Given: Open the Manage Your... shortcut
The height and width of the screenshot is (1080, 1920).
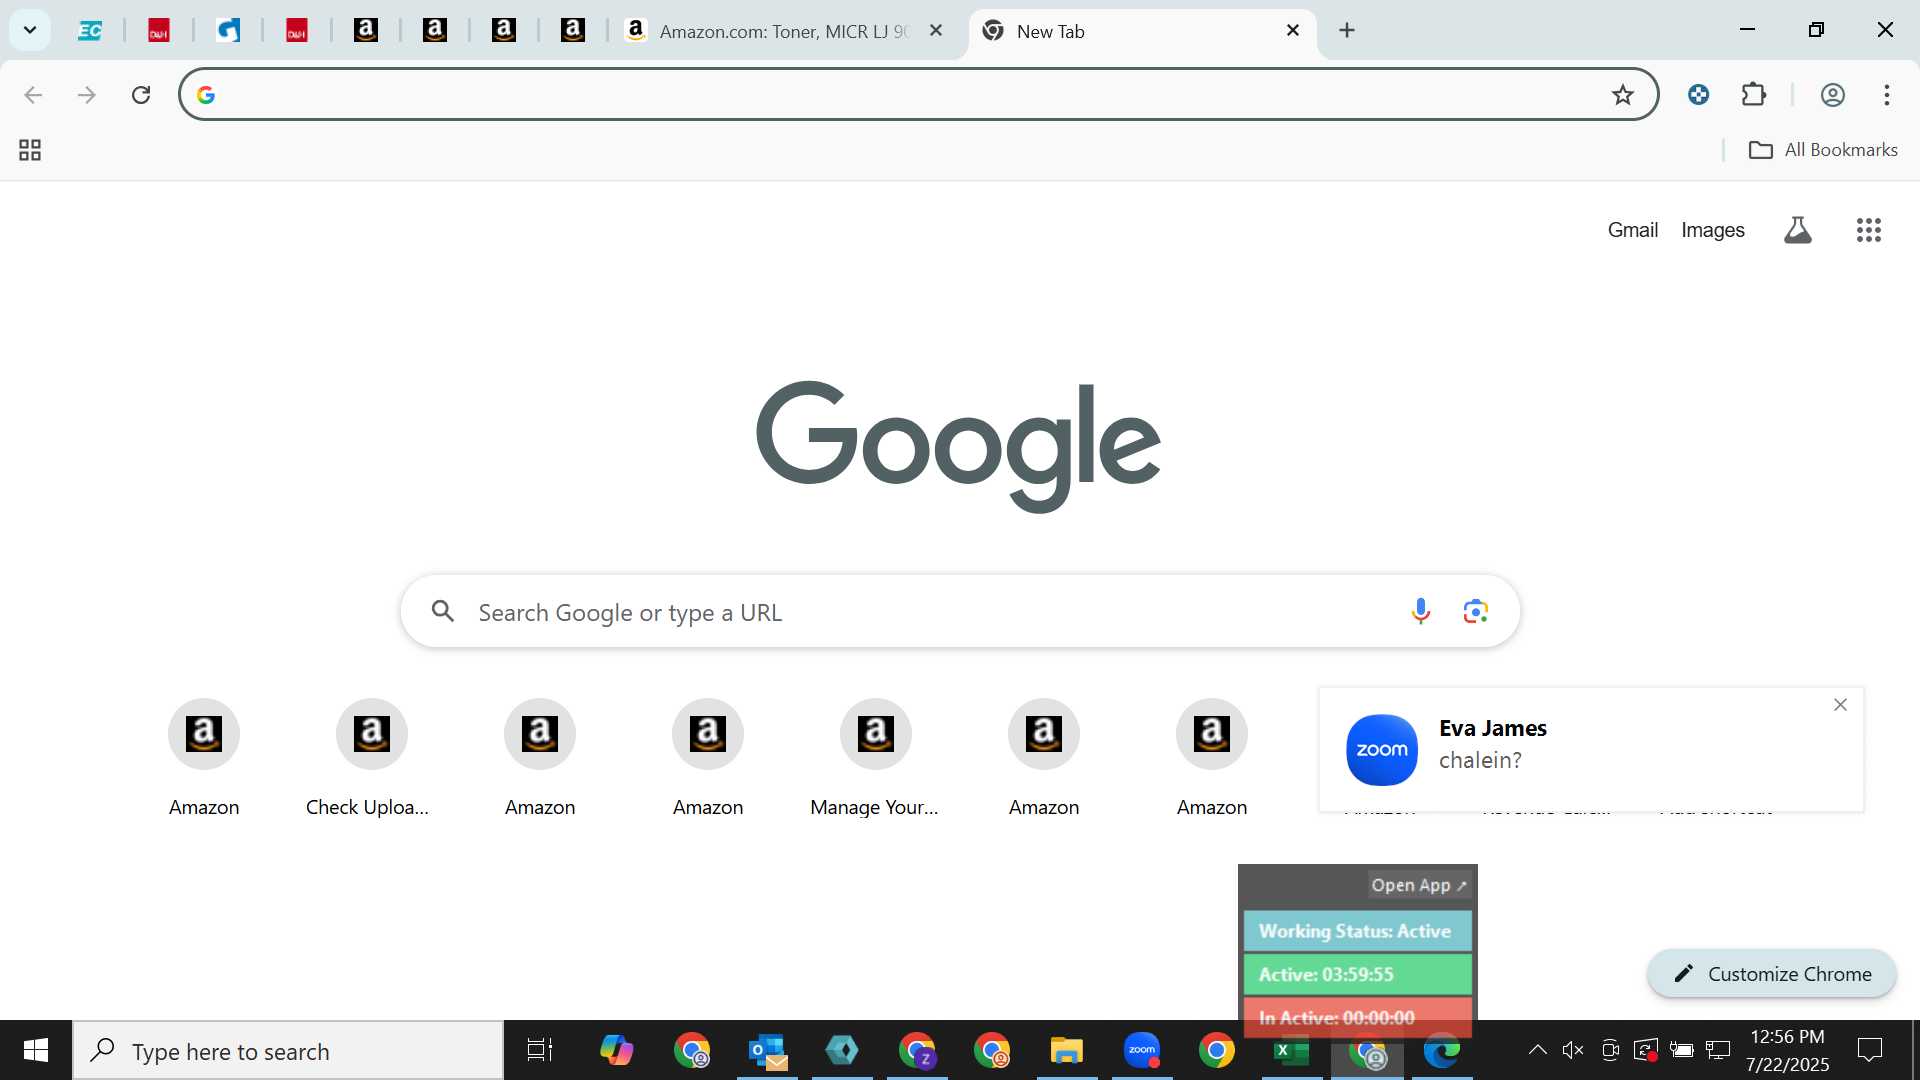Looking at the screenshot, I should click(875, 758).
